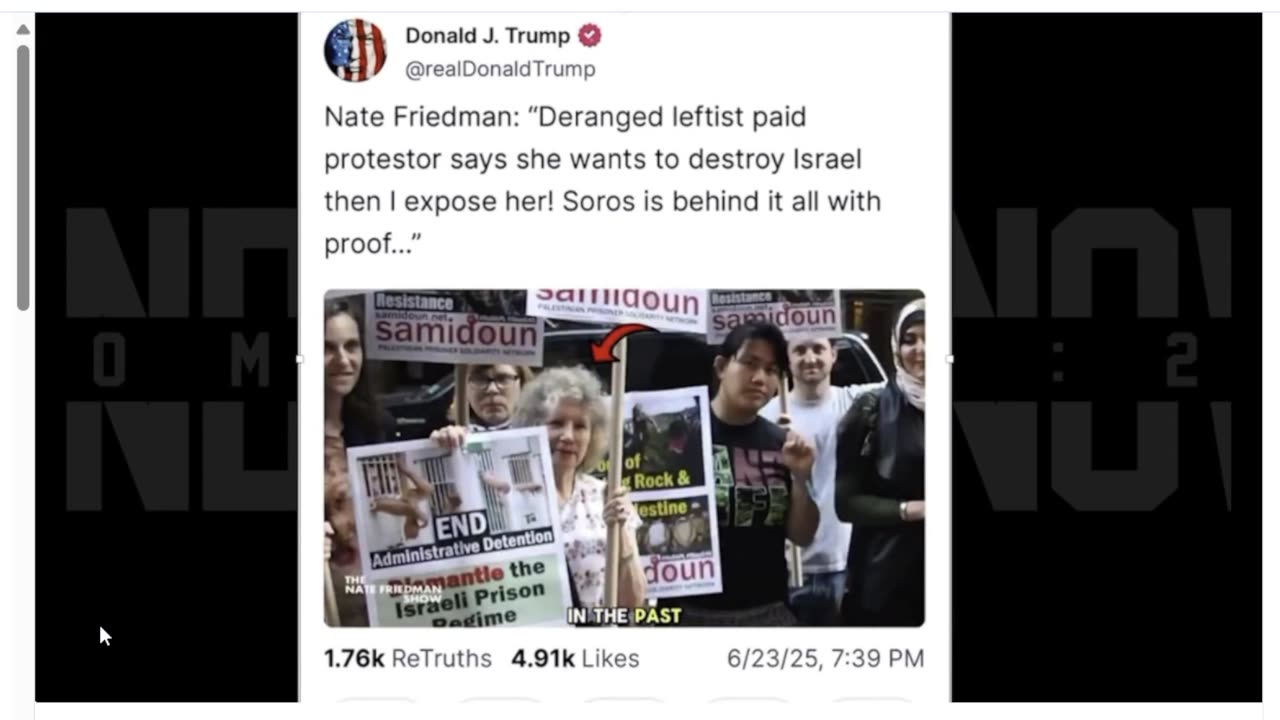The image size is (1280, 720).
Task: Click the Nate Friedman quote post text
Action: [x=603, y=180]
